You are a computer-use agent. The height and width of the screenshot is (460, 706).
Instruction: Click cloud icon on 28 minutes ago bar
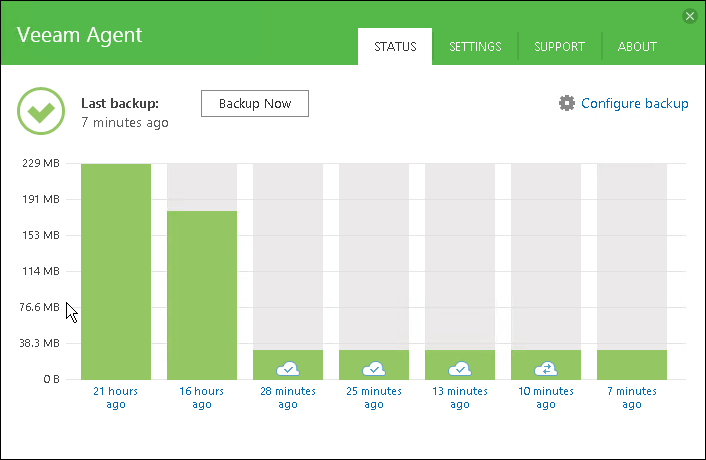tap(288, 368)
